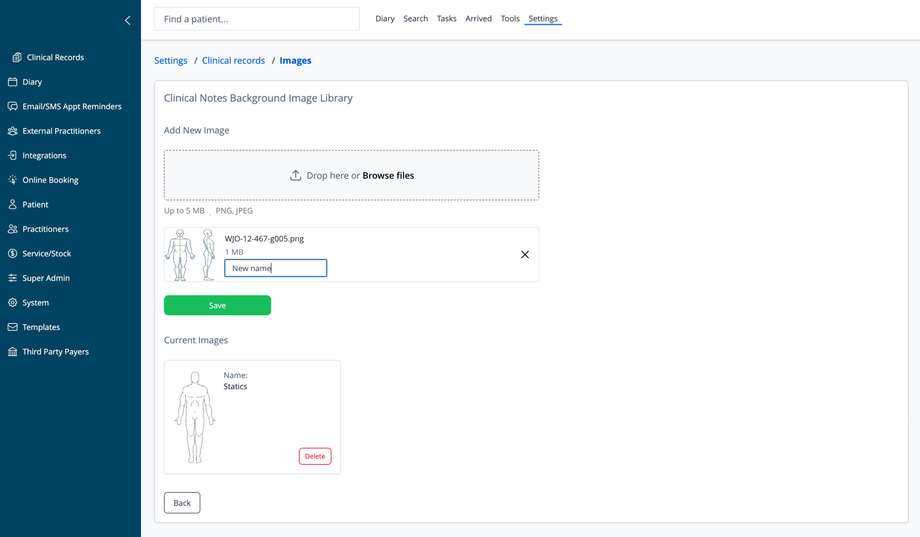Open the Service/Stock dollar icon
Screen dimensions: 920x537
pos(13,253)
